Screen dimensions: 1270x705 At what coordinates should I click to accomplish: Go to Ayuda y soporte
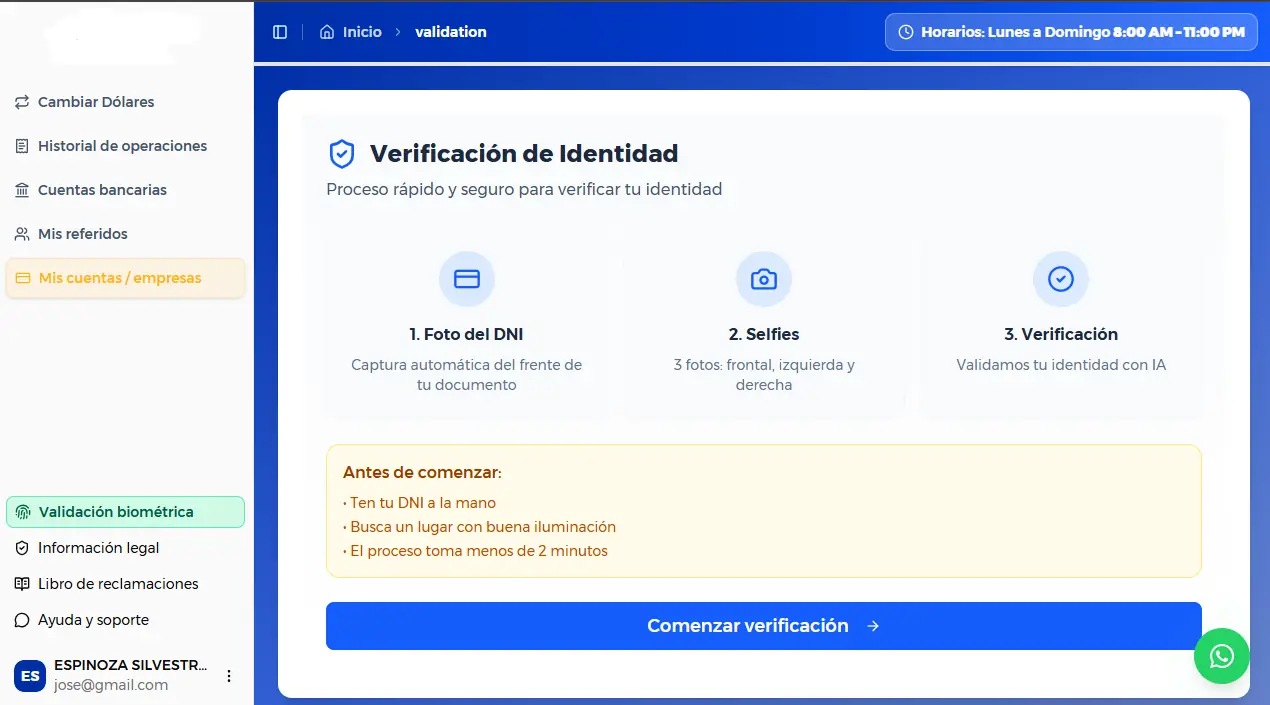[x=125, y=620]
